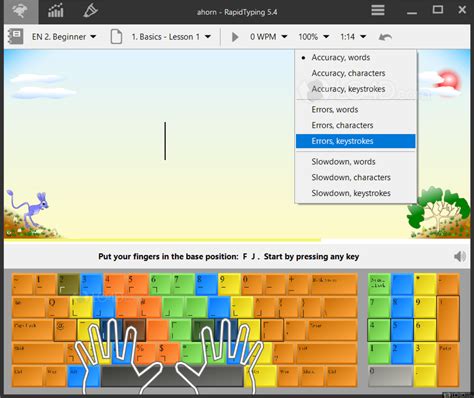Click the lesson instruction text bar
Image resolution: width=474 pixels, height=398 pixels.
coord(229,256)
